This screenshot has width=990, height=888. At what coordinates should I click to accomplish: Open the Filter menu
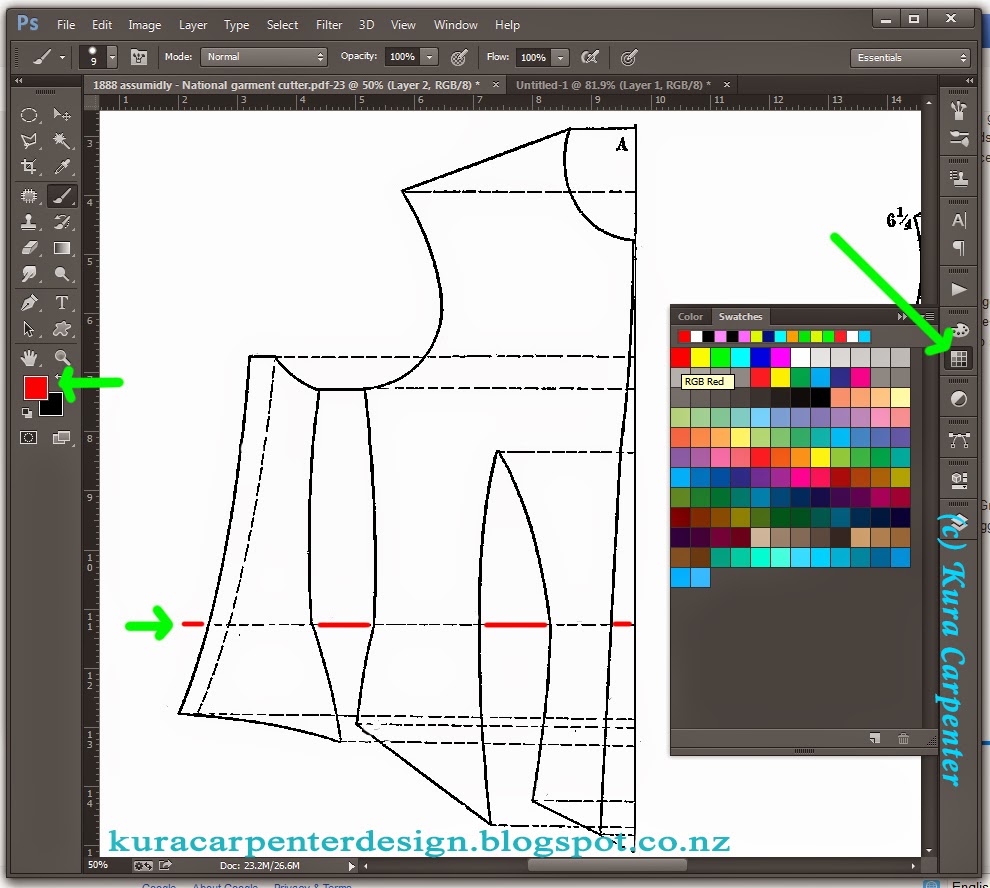(x=329, y=25)
